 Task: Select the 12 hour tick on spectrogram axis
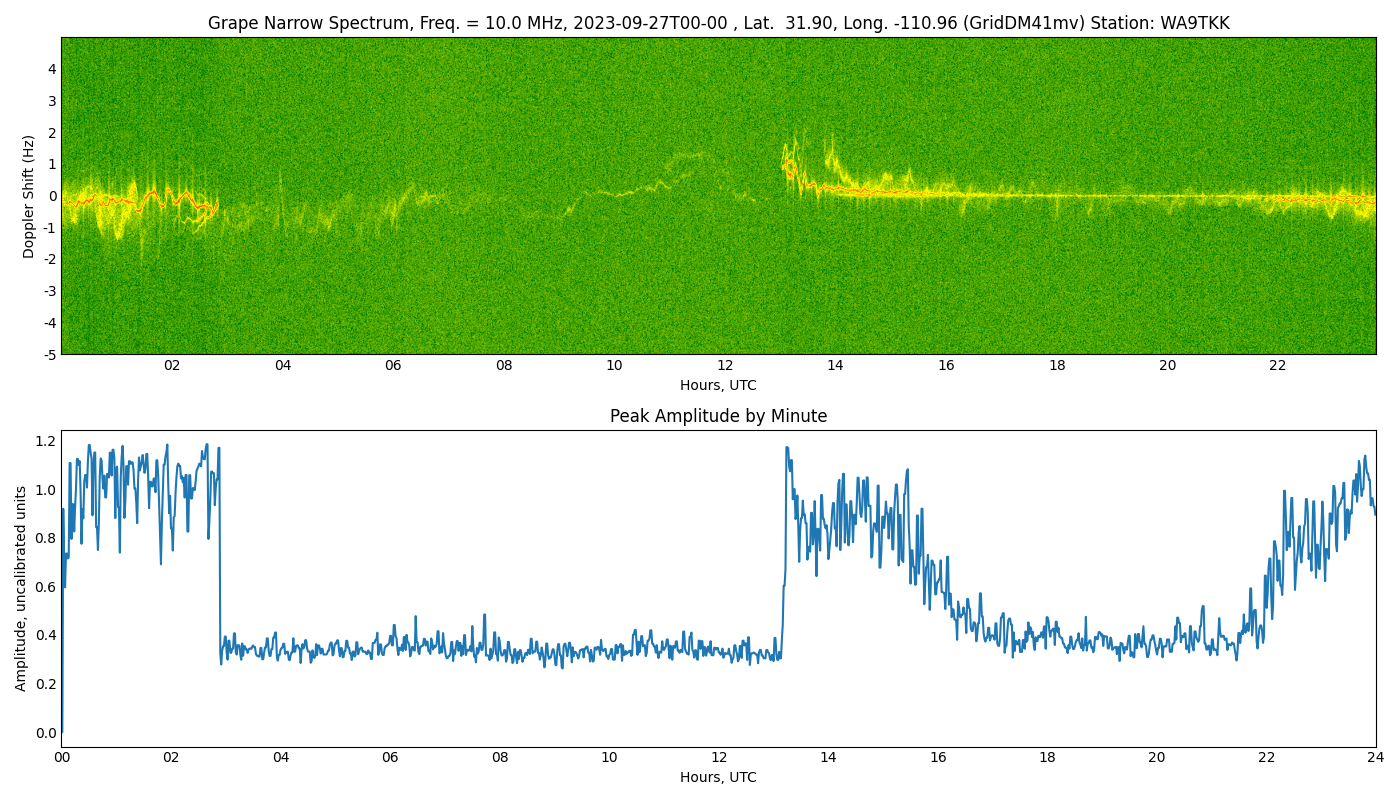click(x=724, y=366)
